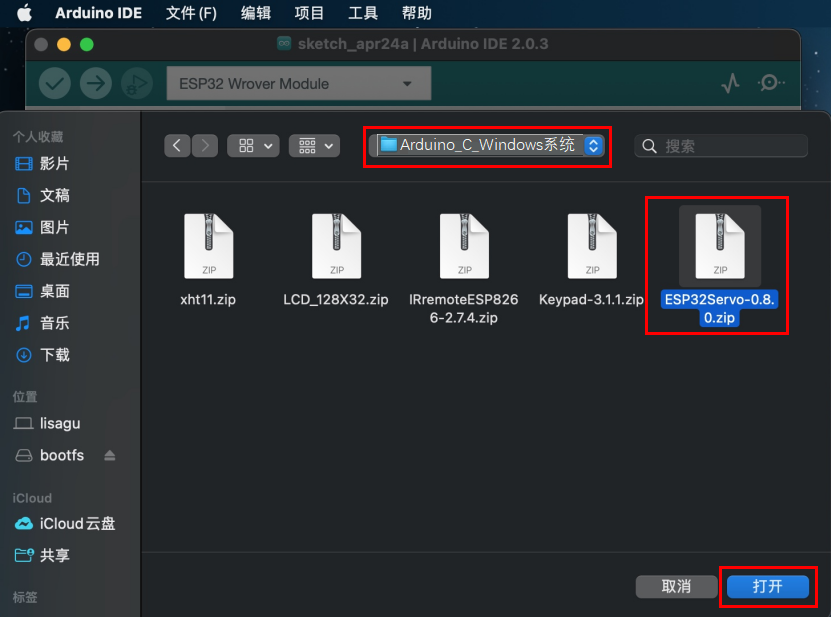The height and width of the screenshot is (617, 831).
Task: Expand the ESP32 Wrover Module board selector
Action: tap(298, 84)
